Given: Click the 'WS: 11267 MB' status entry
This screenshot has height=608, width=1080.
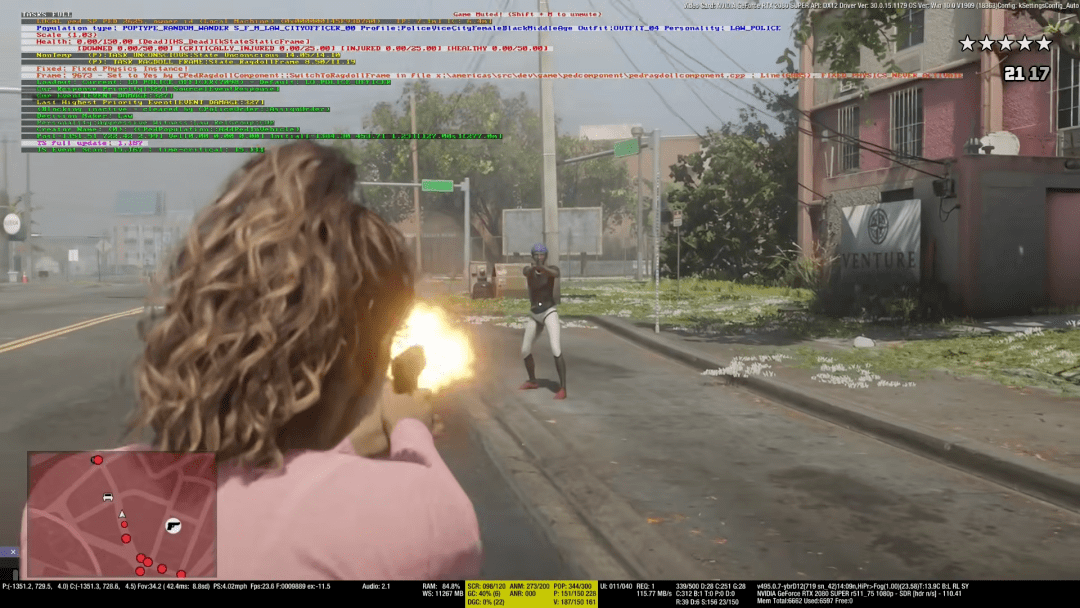Looking at the screenshot, I should point(442,594).
